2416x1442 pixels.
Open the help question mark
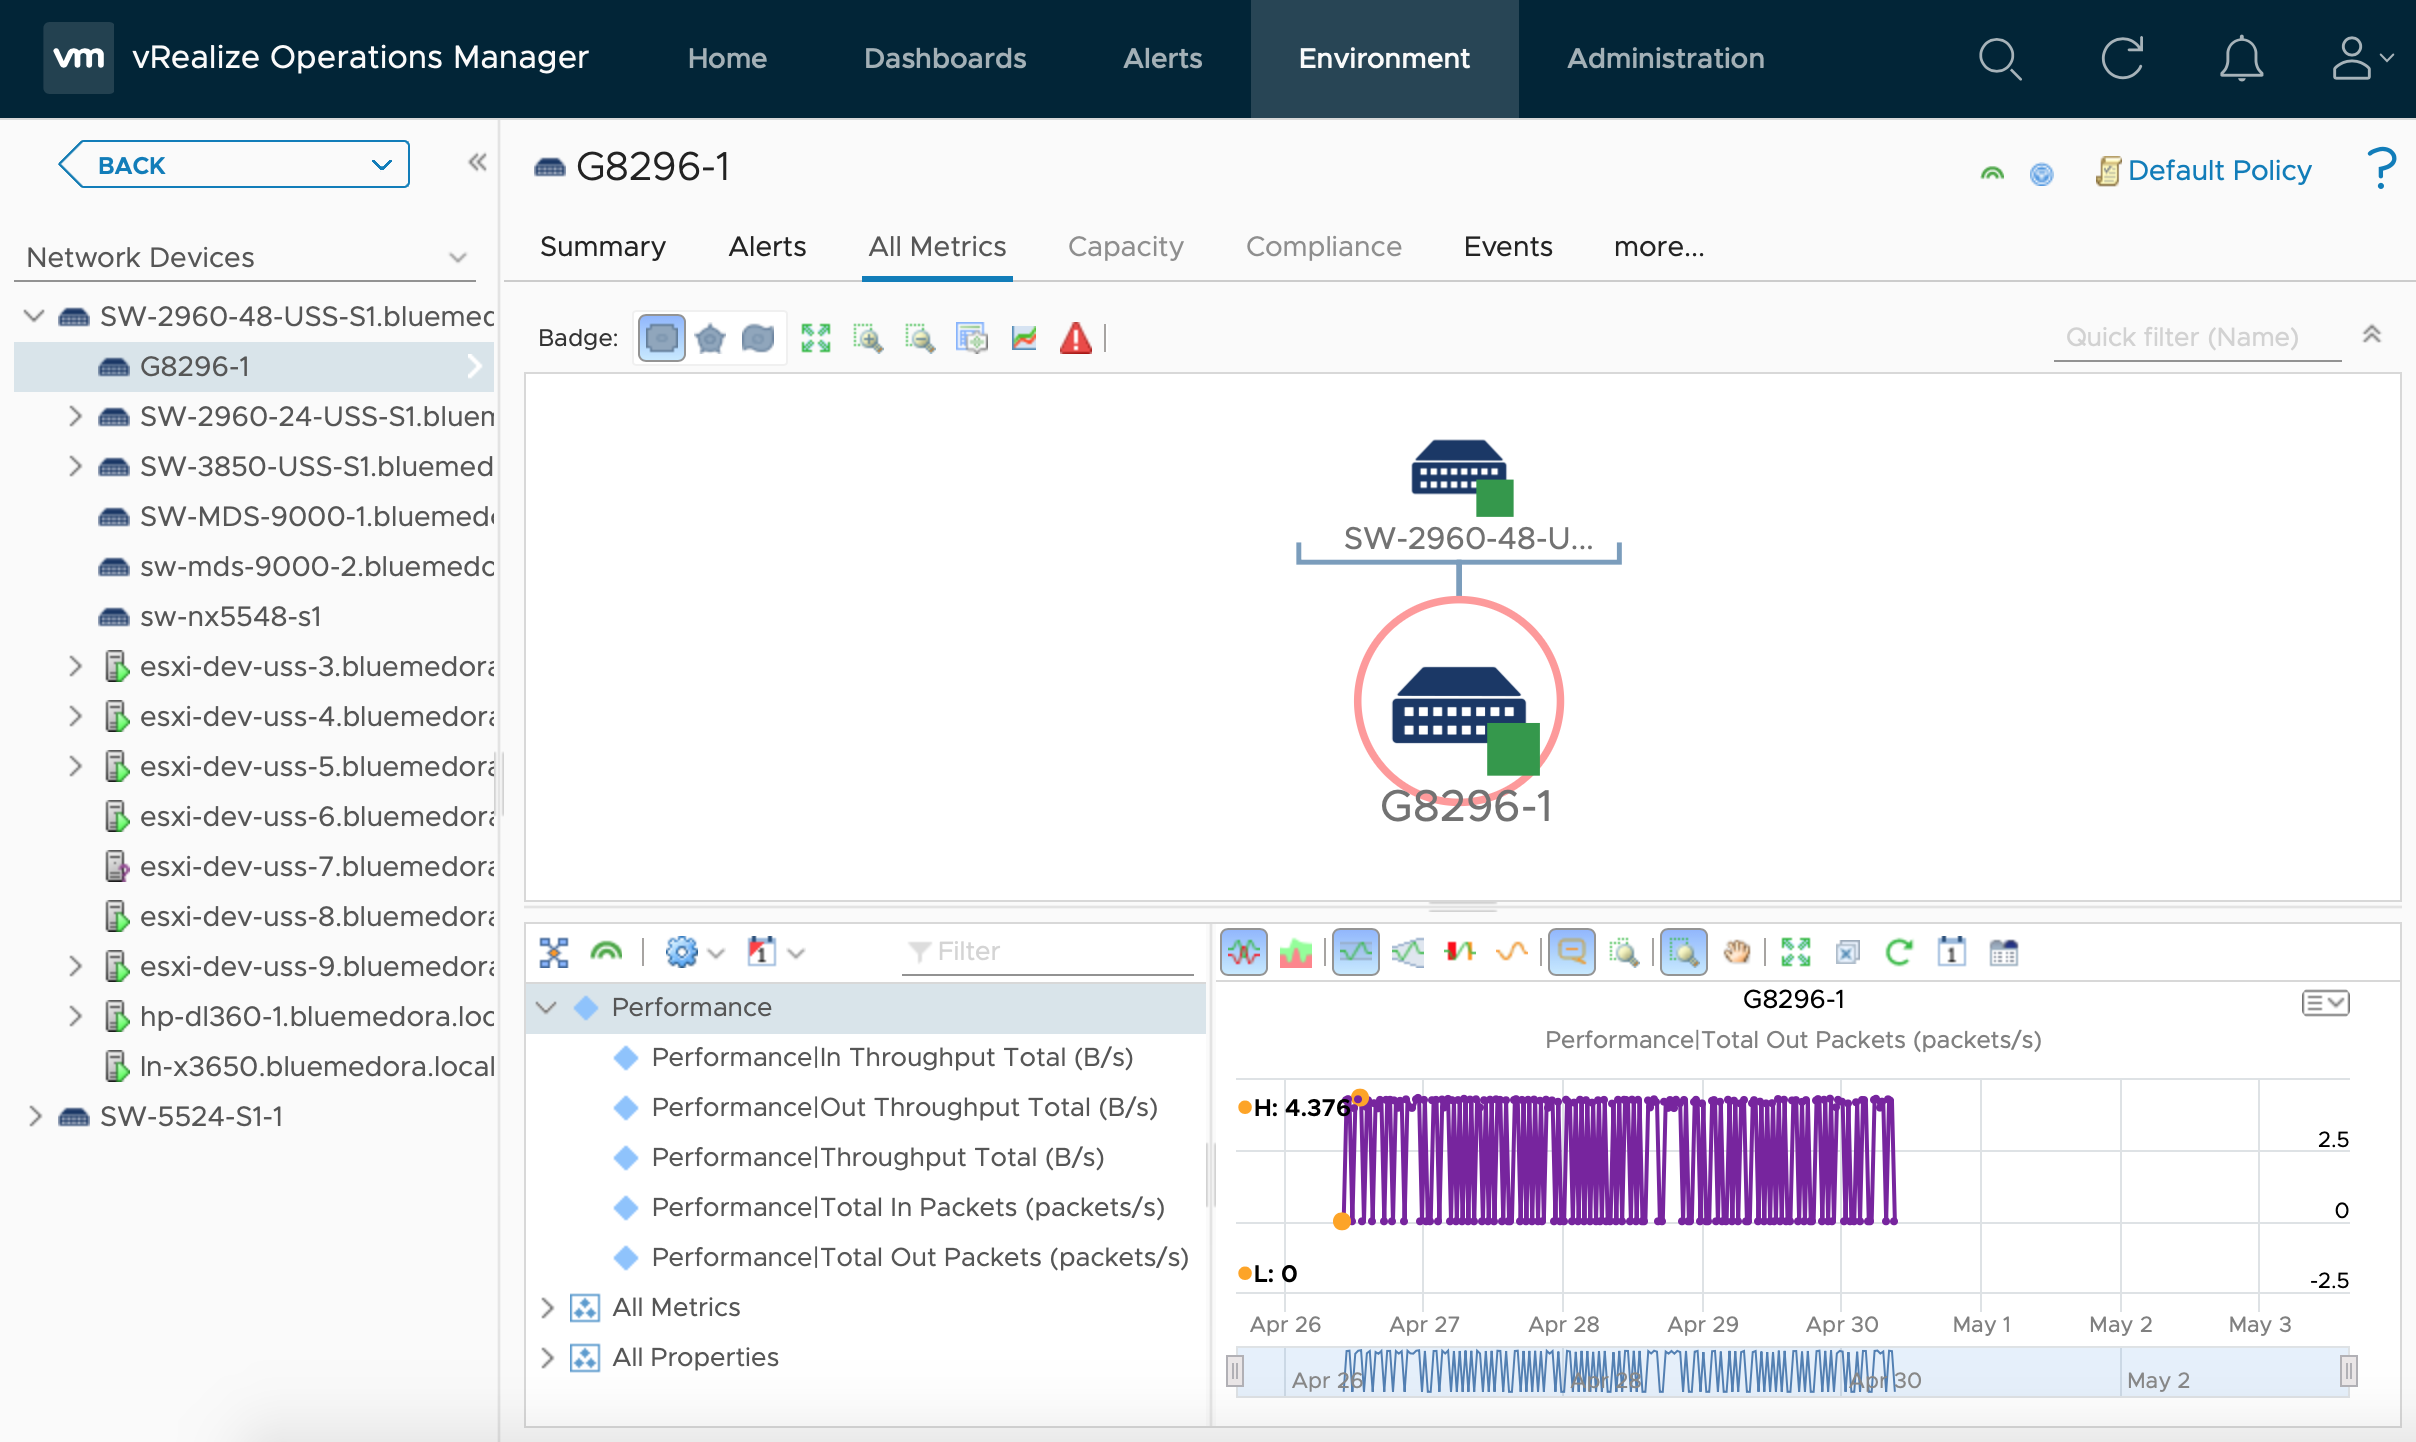click(2382, 168)
